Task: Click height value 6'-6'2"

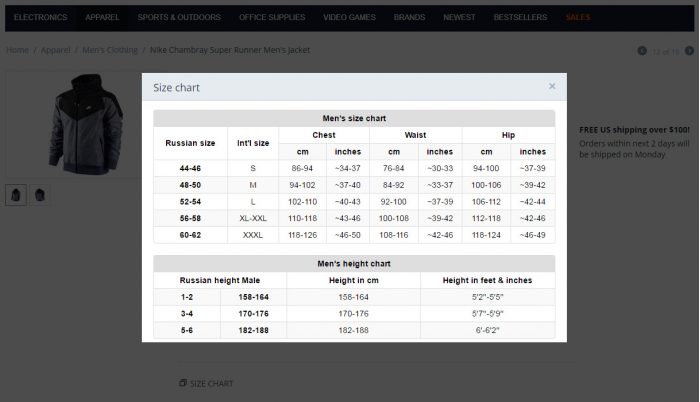Action: click(x=488, y=331)
